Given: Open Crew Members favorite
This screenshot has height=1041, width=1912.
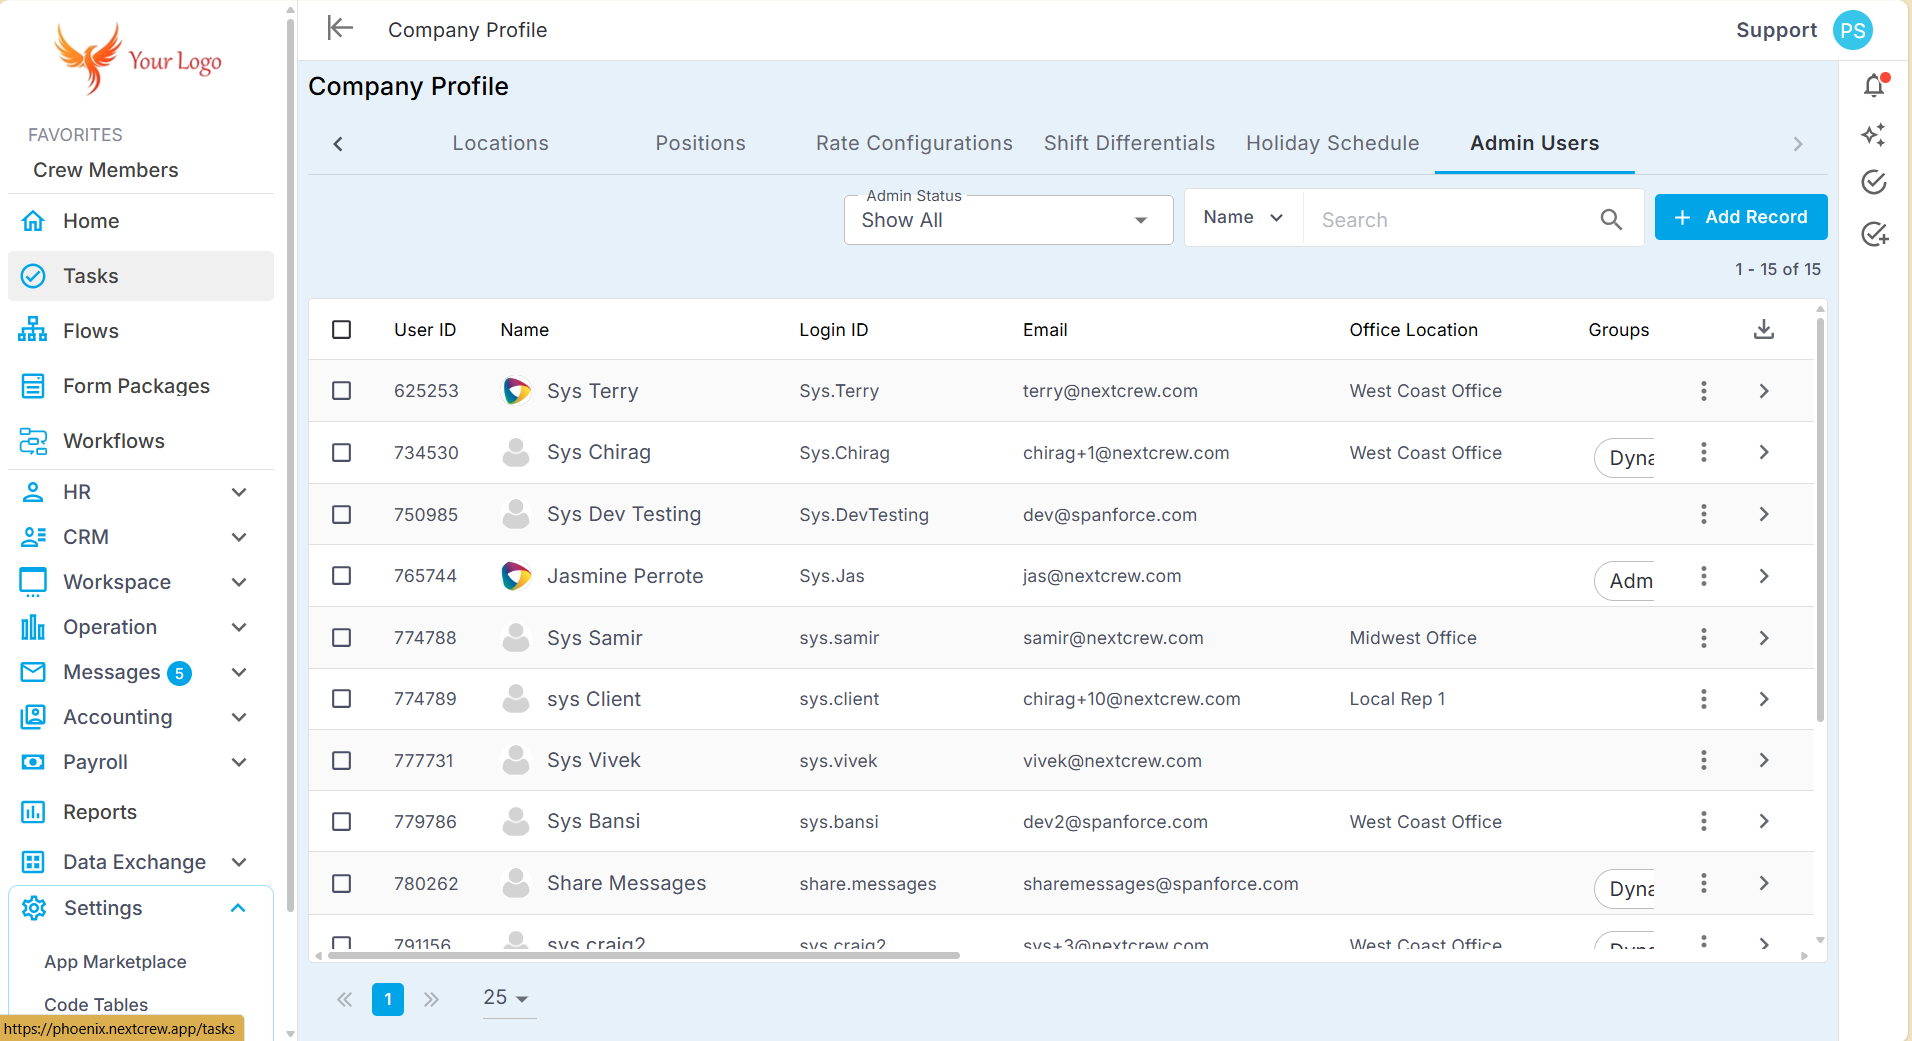Looking at the screenshot, I should [105, 170].
